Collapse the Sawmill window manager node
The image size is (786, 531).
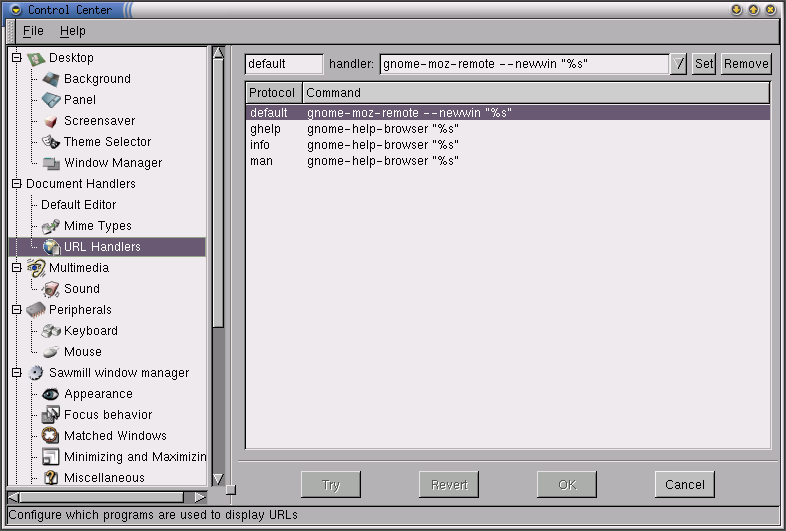[16, 373]
